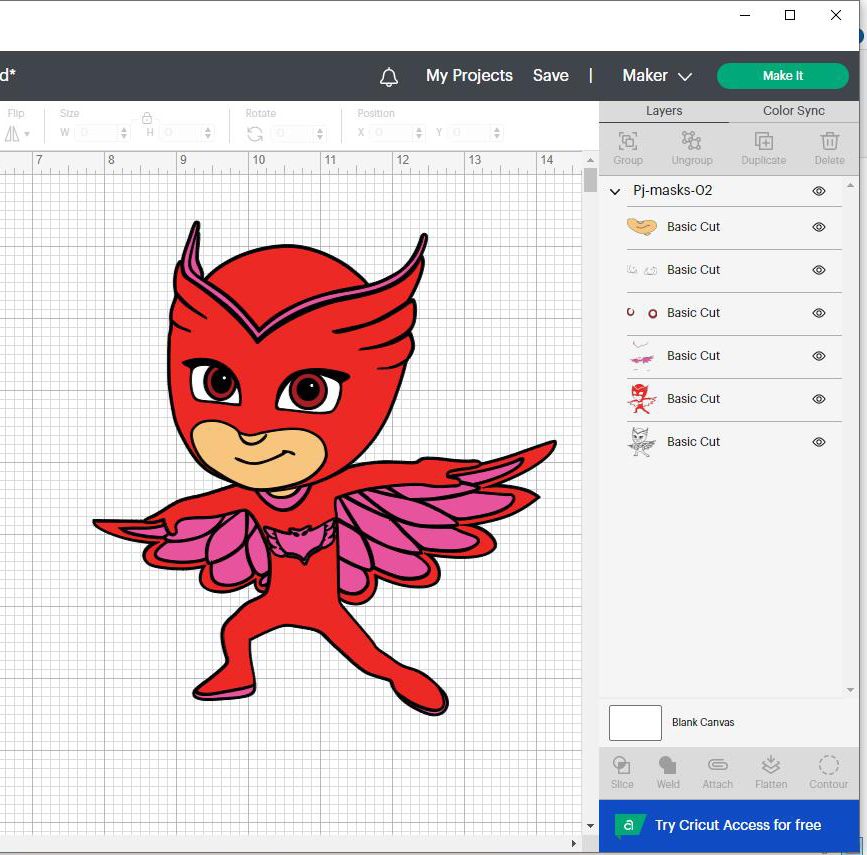Viewport: 867px width, 855px height.
Task: Hide the Pj-masks-02 group
Action: (x=819, y=191)
